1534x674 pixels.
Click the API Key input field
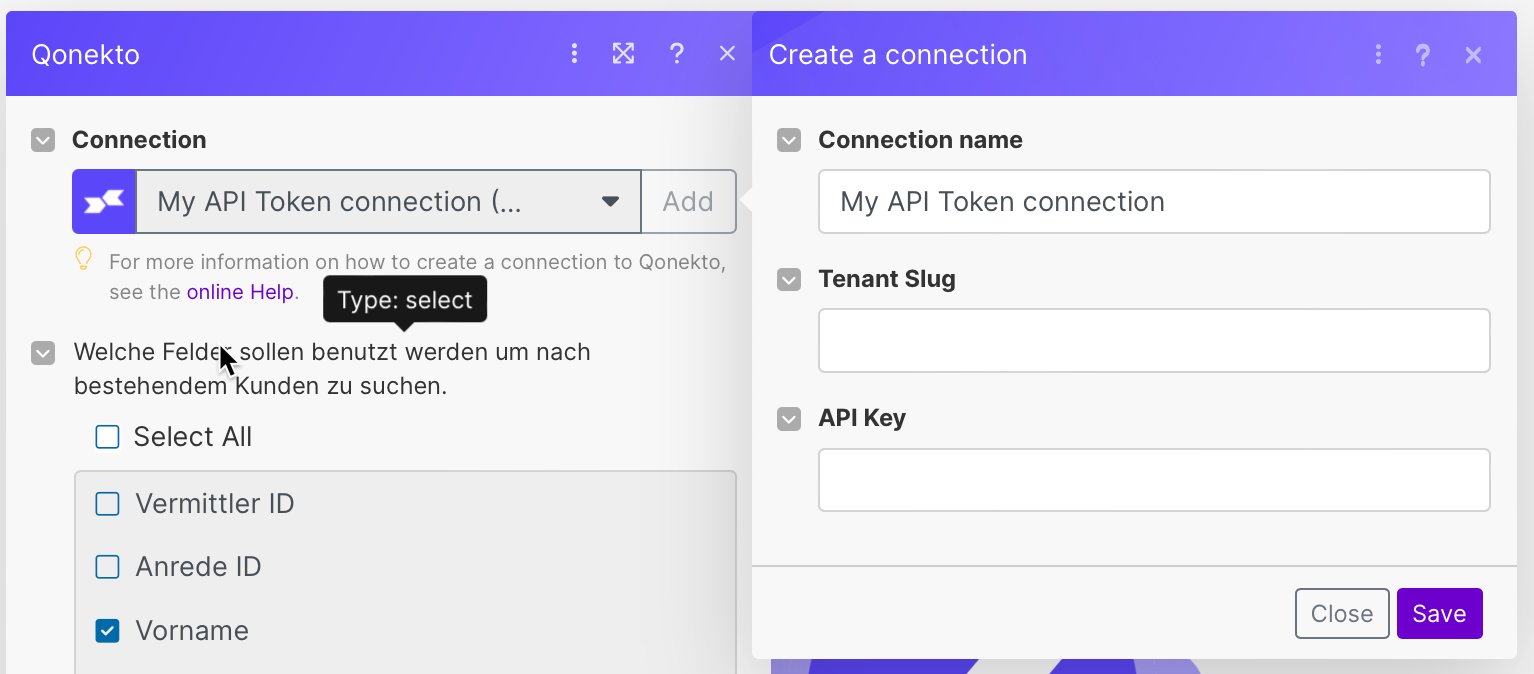pyautogui.click(x=1154, y=480)
